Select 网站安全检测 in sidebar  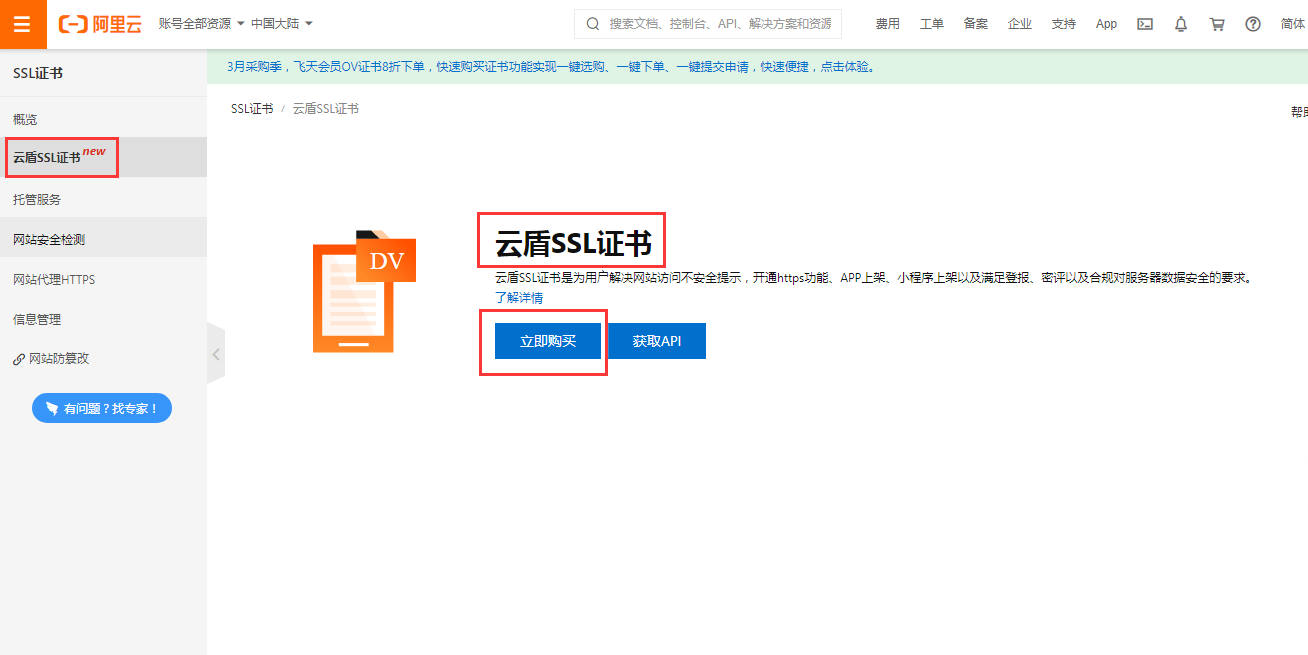pos(103,239)
